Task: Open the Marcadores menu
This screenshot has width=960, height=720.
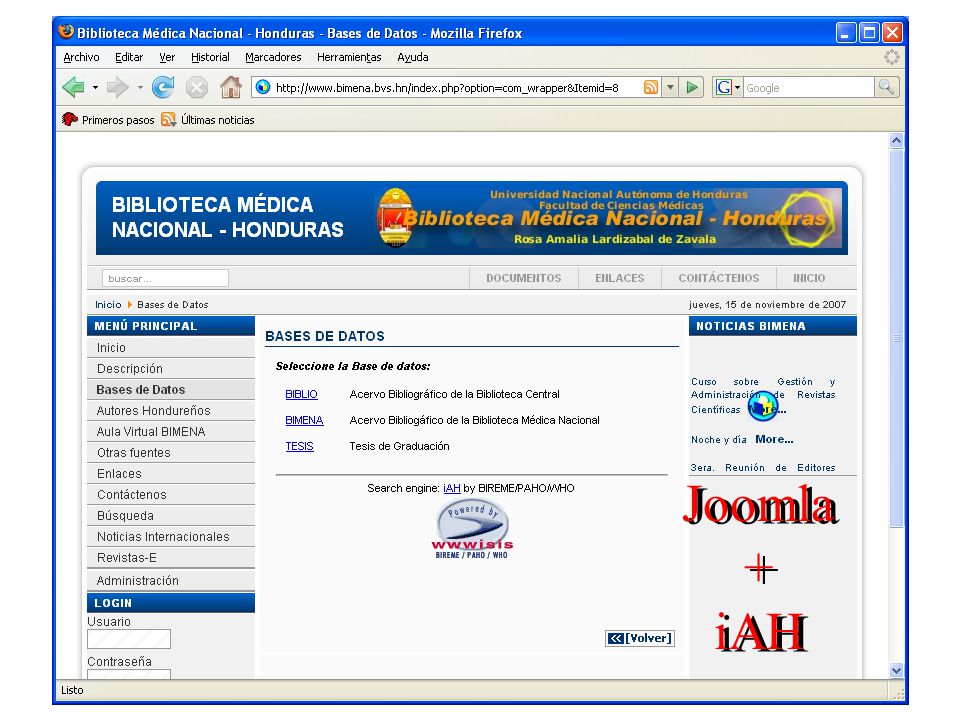Action: pyautogui.click(x=273, y=57)
